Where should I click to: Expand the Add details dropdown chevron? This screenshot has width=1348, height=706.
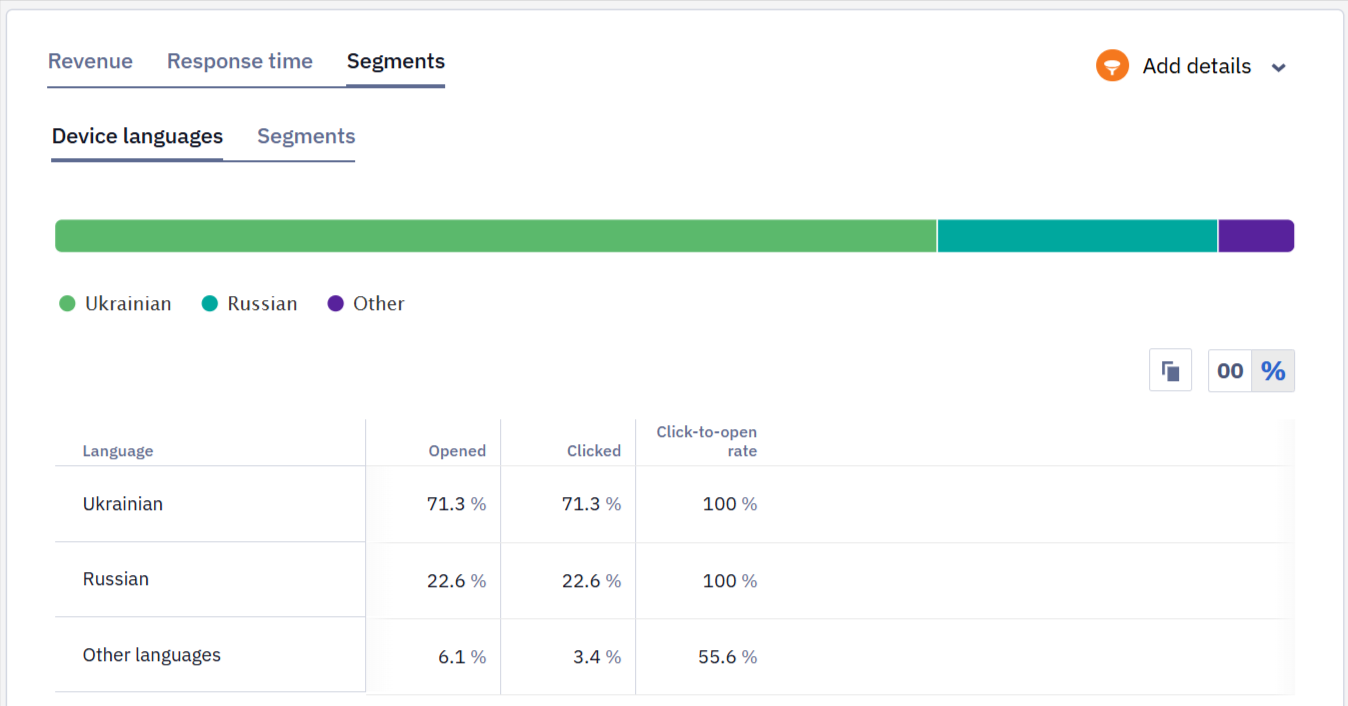point(1278,68)
